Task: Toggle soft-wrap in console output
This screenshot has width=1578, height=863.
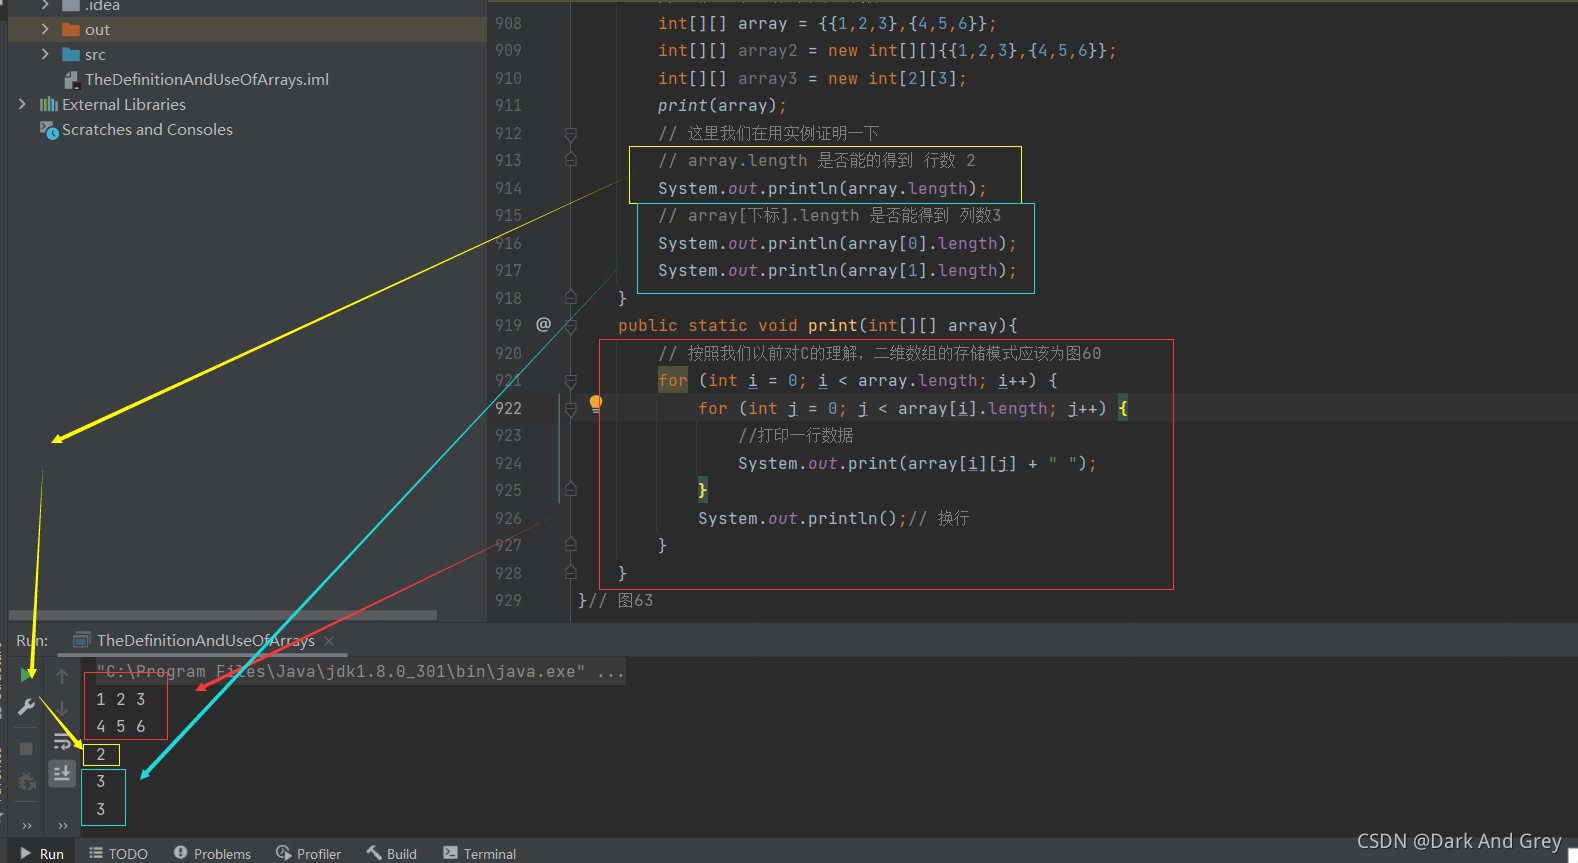Action: pos(62,742)
